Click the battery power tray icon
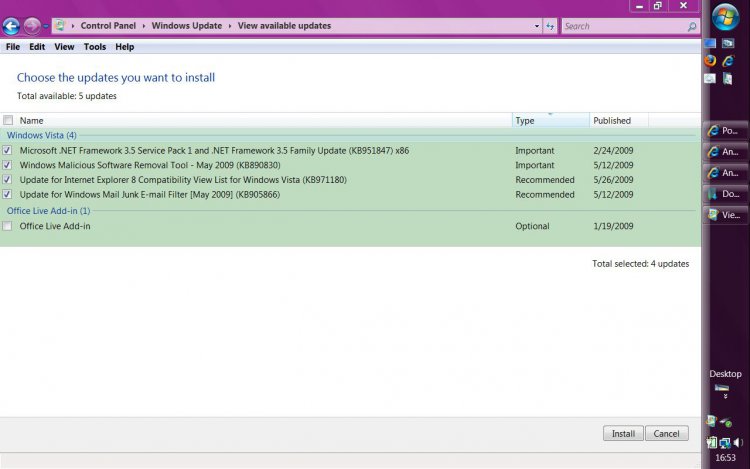This screenshot has height=469, width=750. 712,443
